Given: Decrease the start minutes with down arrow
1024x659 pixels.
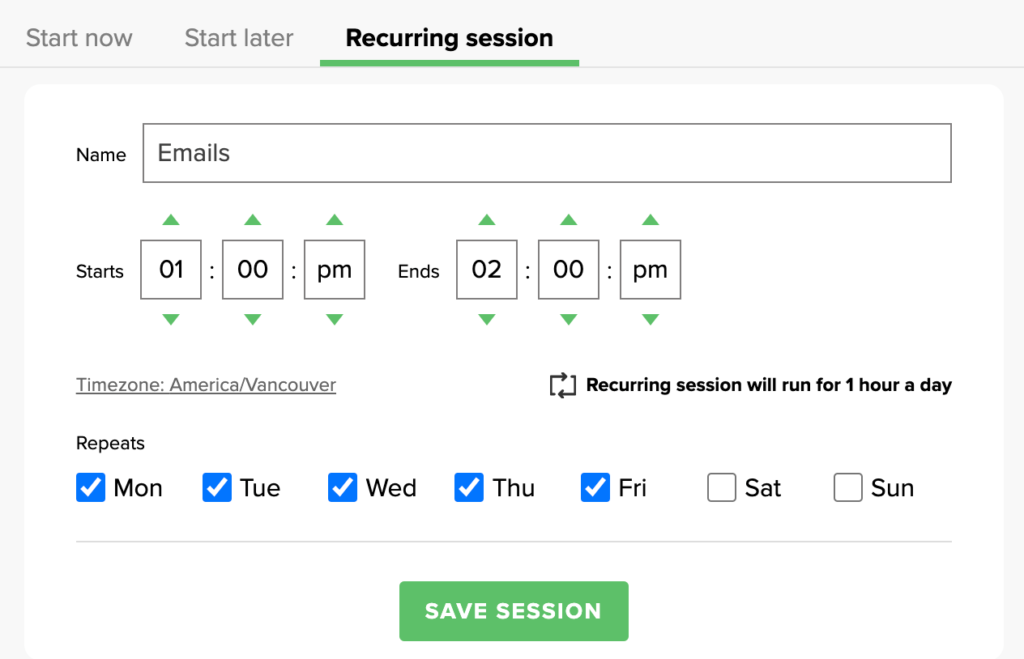Looking at the screenshot, I should (x=253, y=319).
